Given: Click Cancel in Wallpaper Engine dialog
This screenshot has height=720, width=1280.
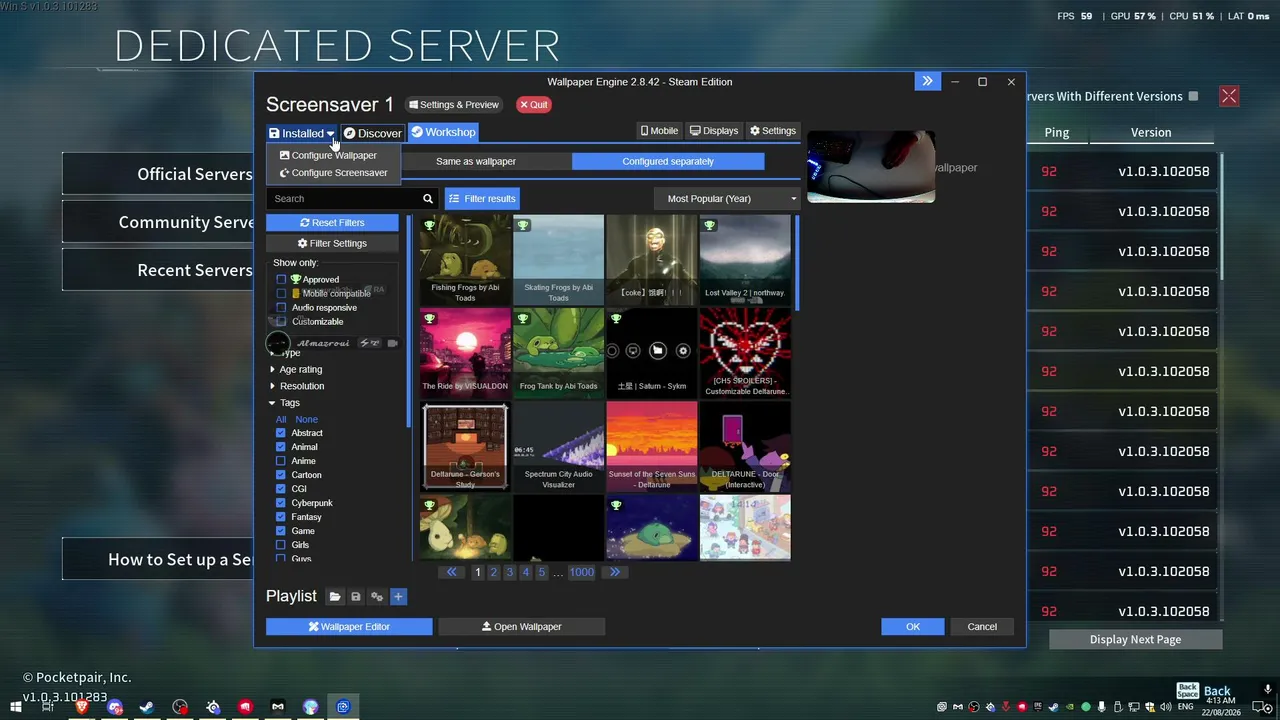Looking at the screenshot, I should 982,627.
